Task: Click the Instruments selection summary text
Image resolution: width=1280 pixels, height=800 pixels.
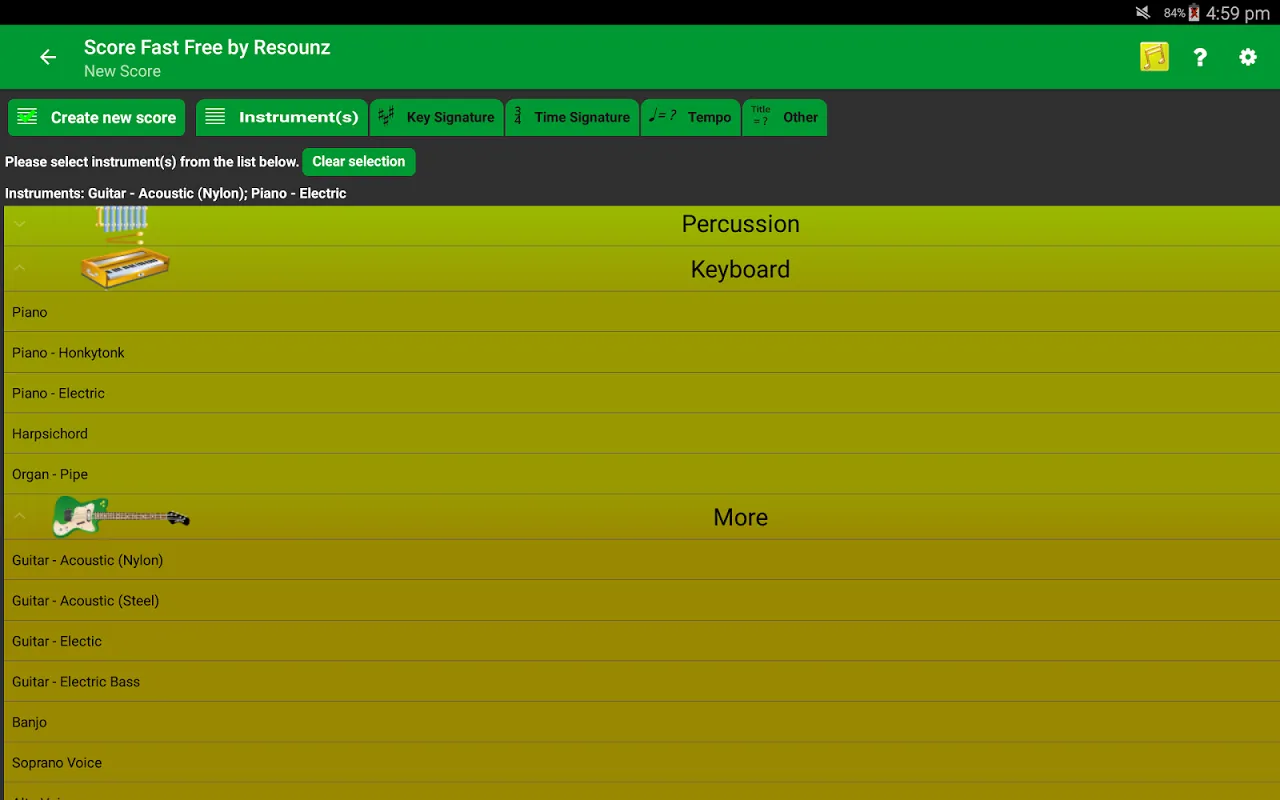Action: pos(176,193)
